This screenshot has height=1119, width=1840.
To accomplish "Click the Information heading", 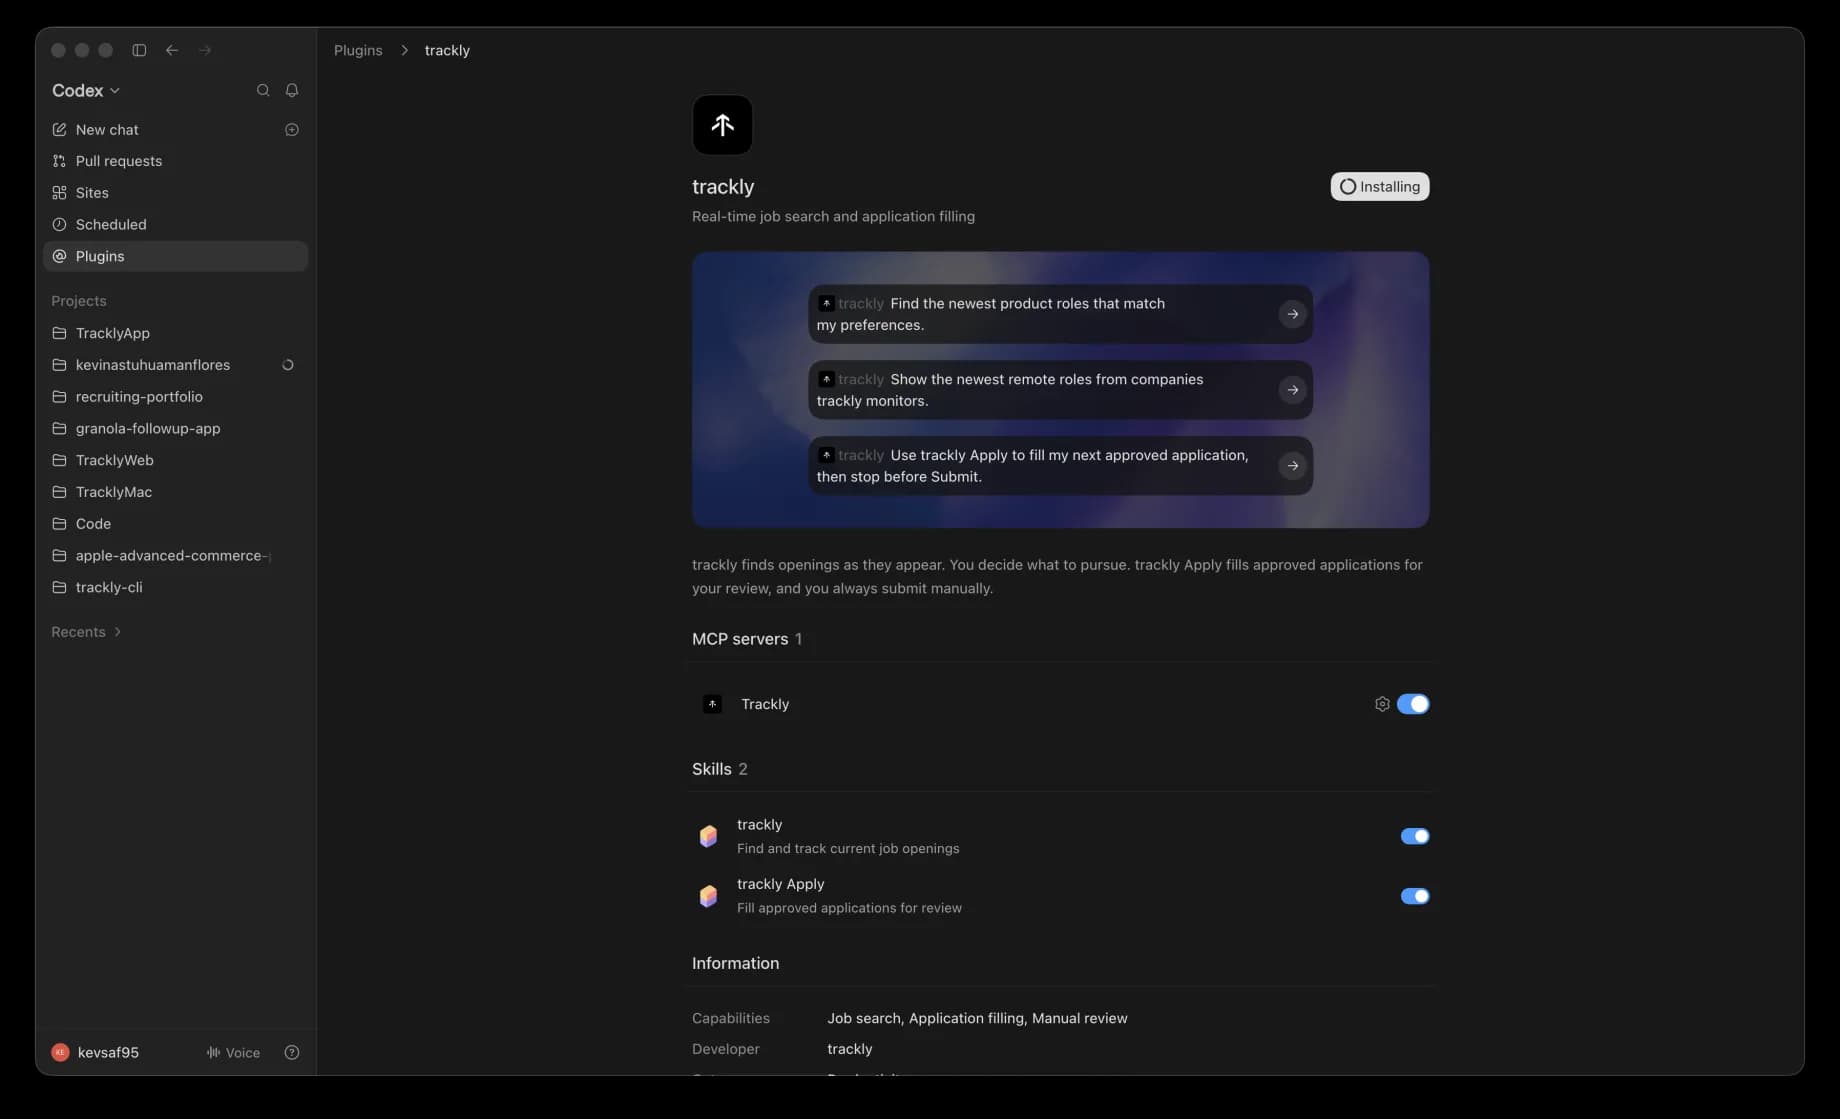I will pyautogui.click(x=735, y=963).
